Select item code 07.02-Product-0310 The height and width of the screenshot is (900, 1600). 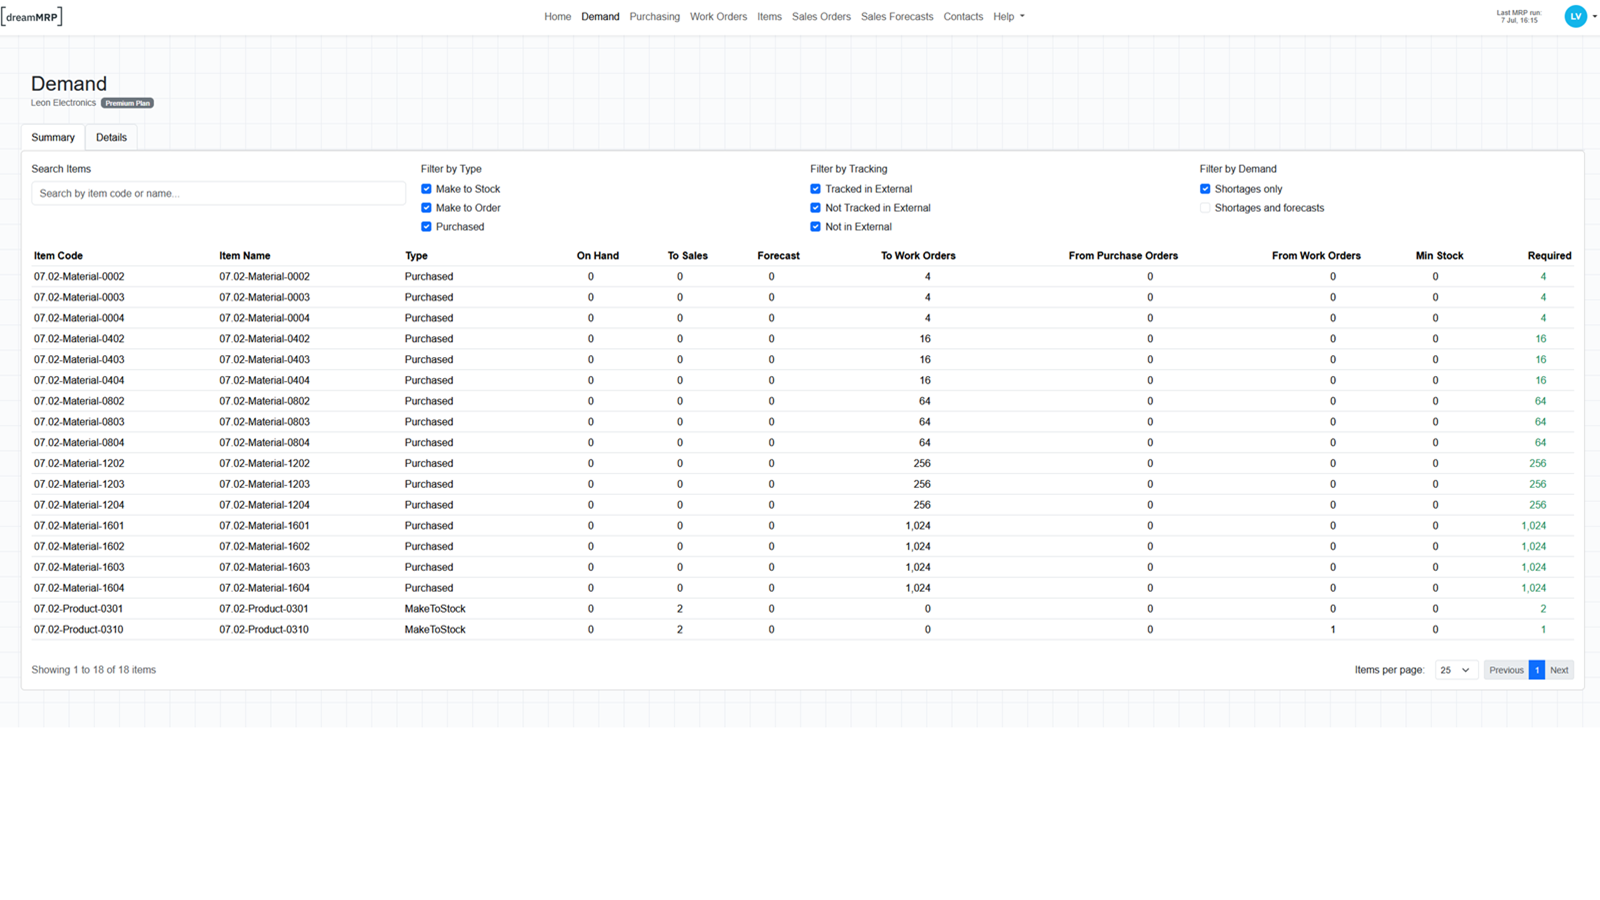[78, 630]
